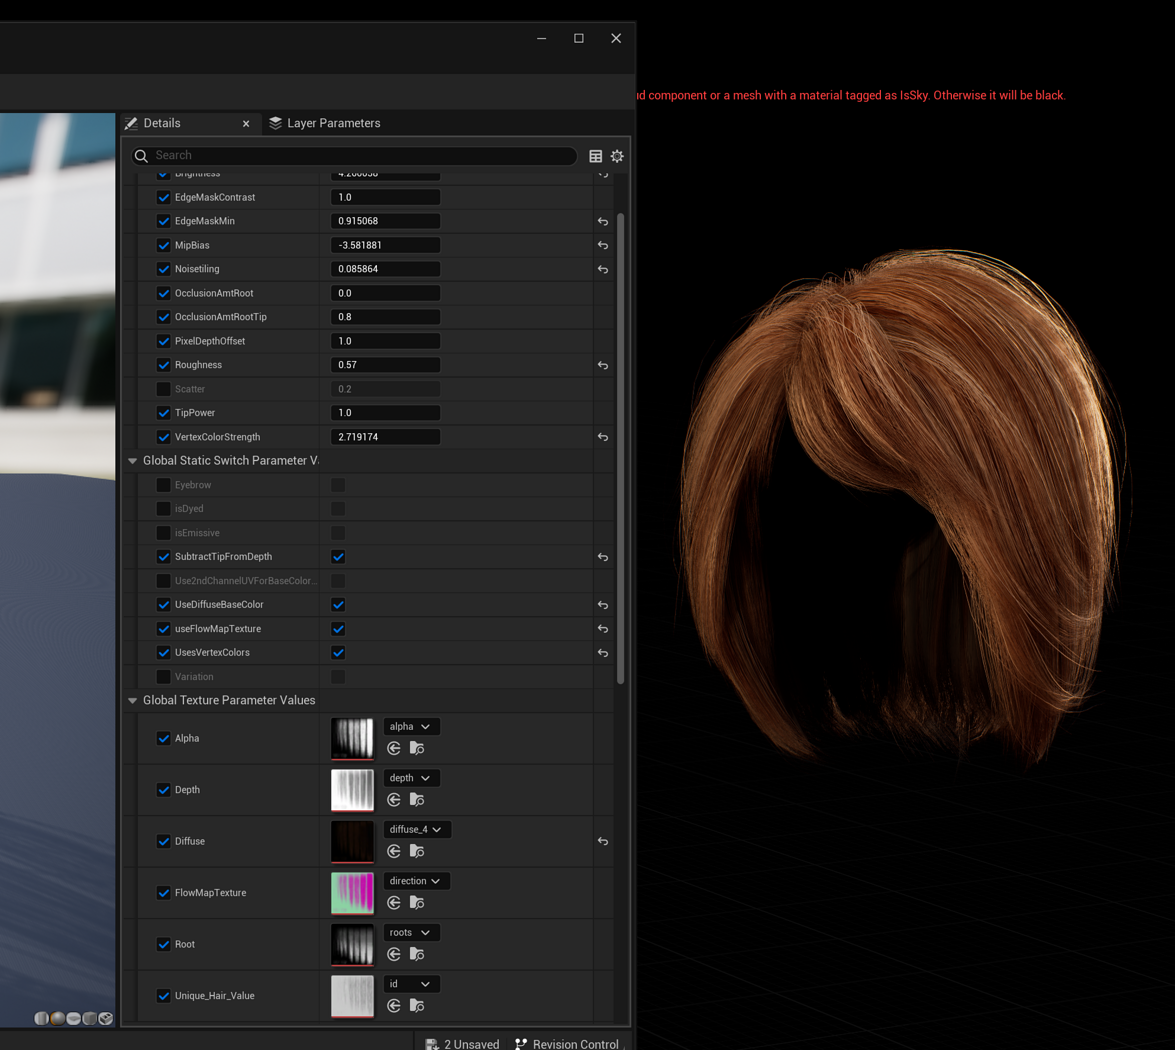The width and height of the screenshot is (1175, 1050).
Task: Reset Roughness value to default
Action: 603,365
